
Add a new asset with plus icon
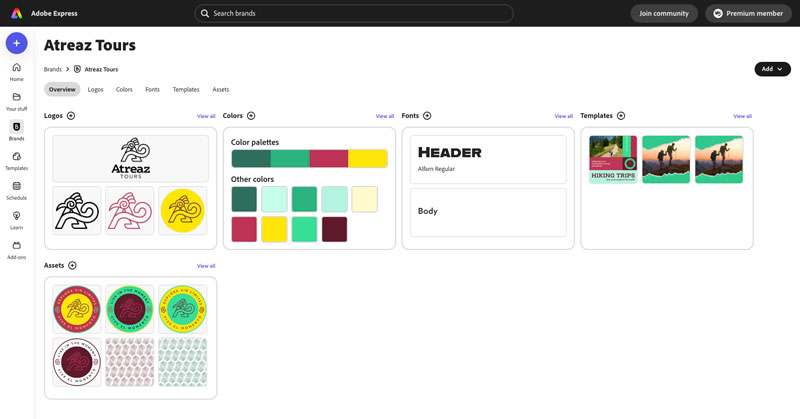pos(72,265)
